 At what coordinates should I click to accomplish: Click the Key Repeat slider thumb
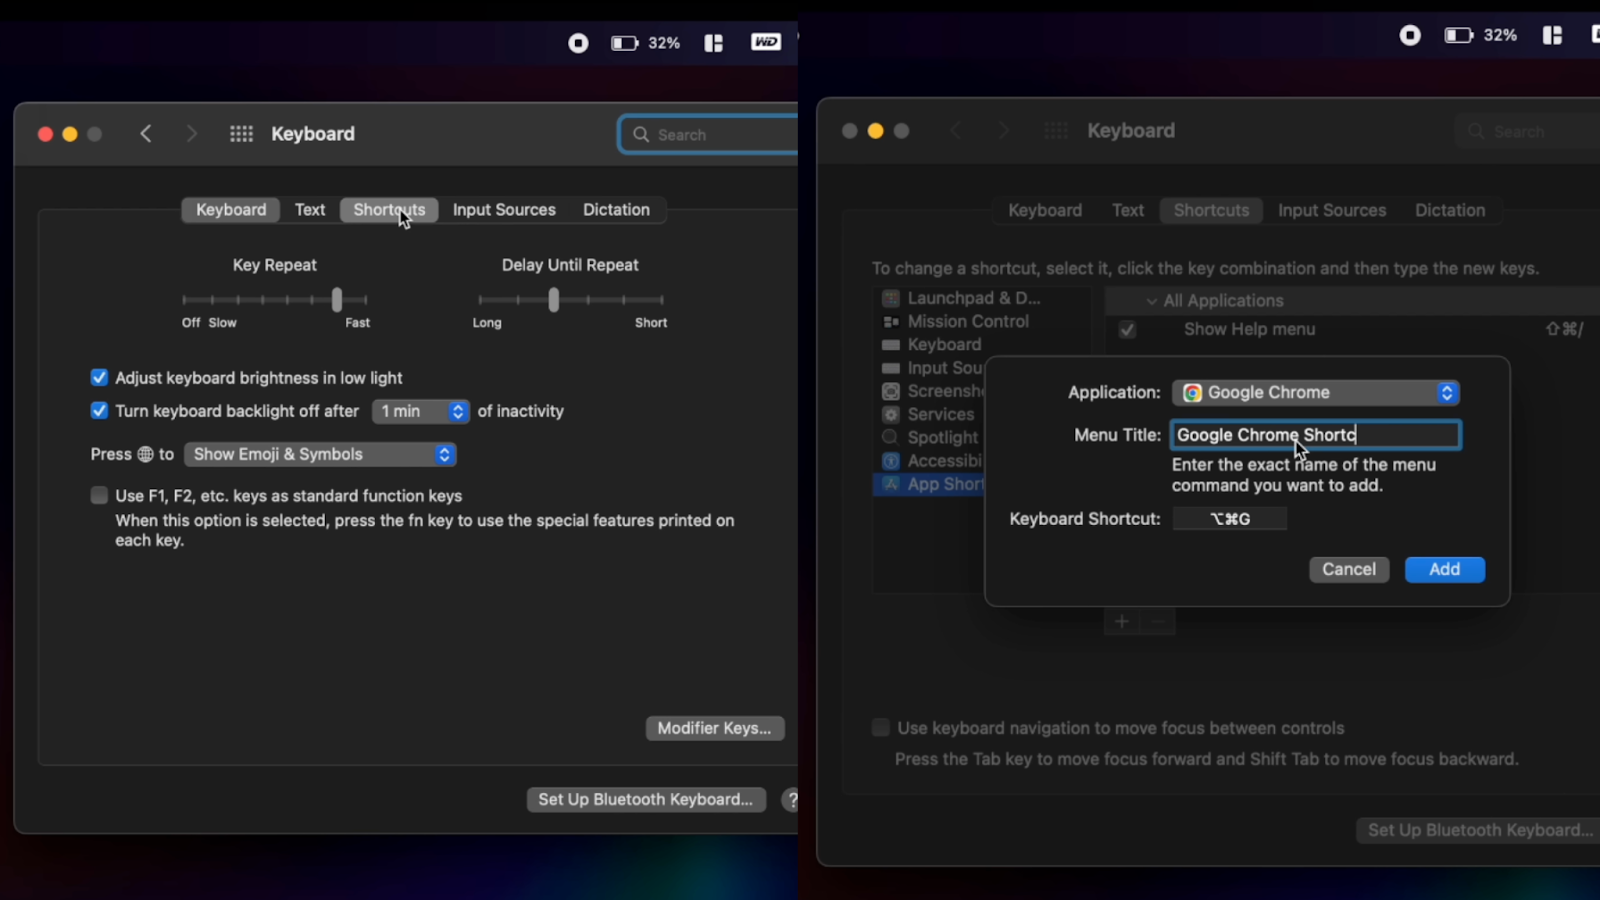(x=337, y=299)
